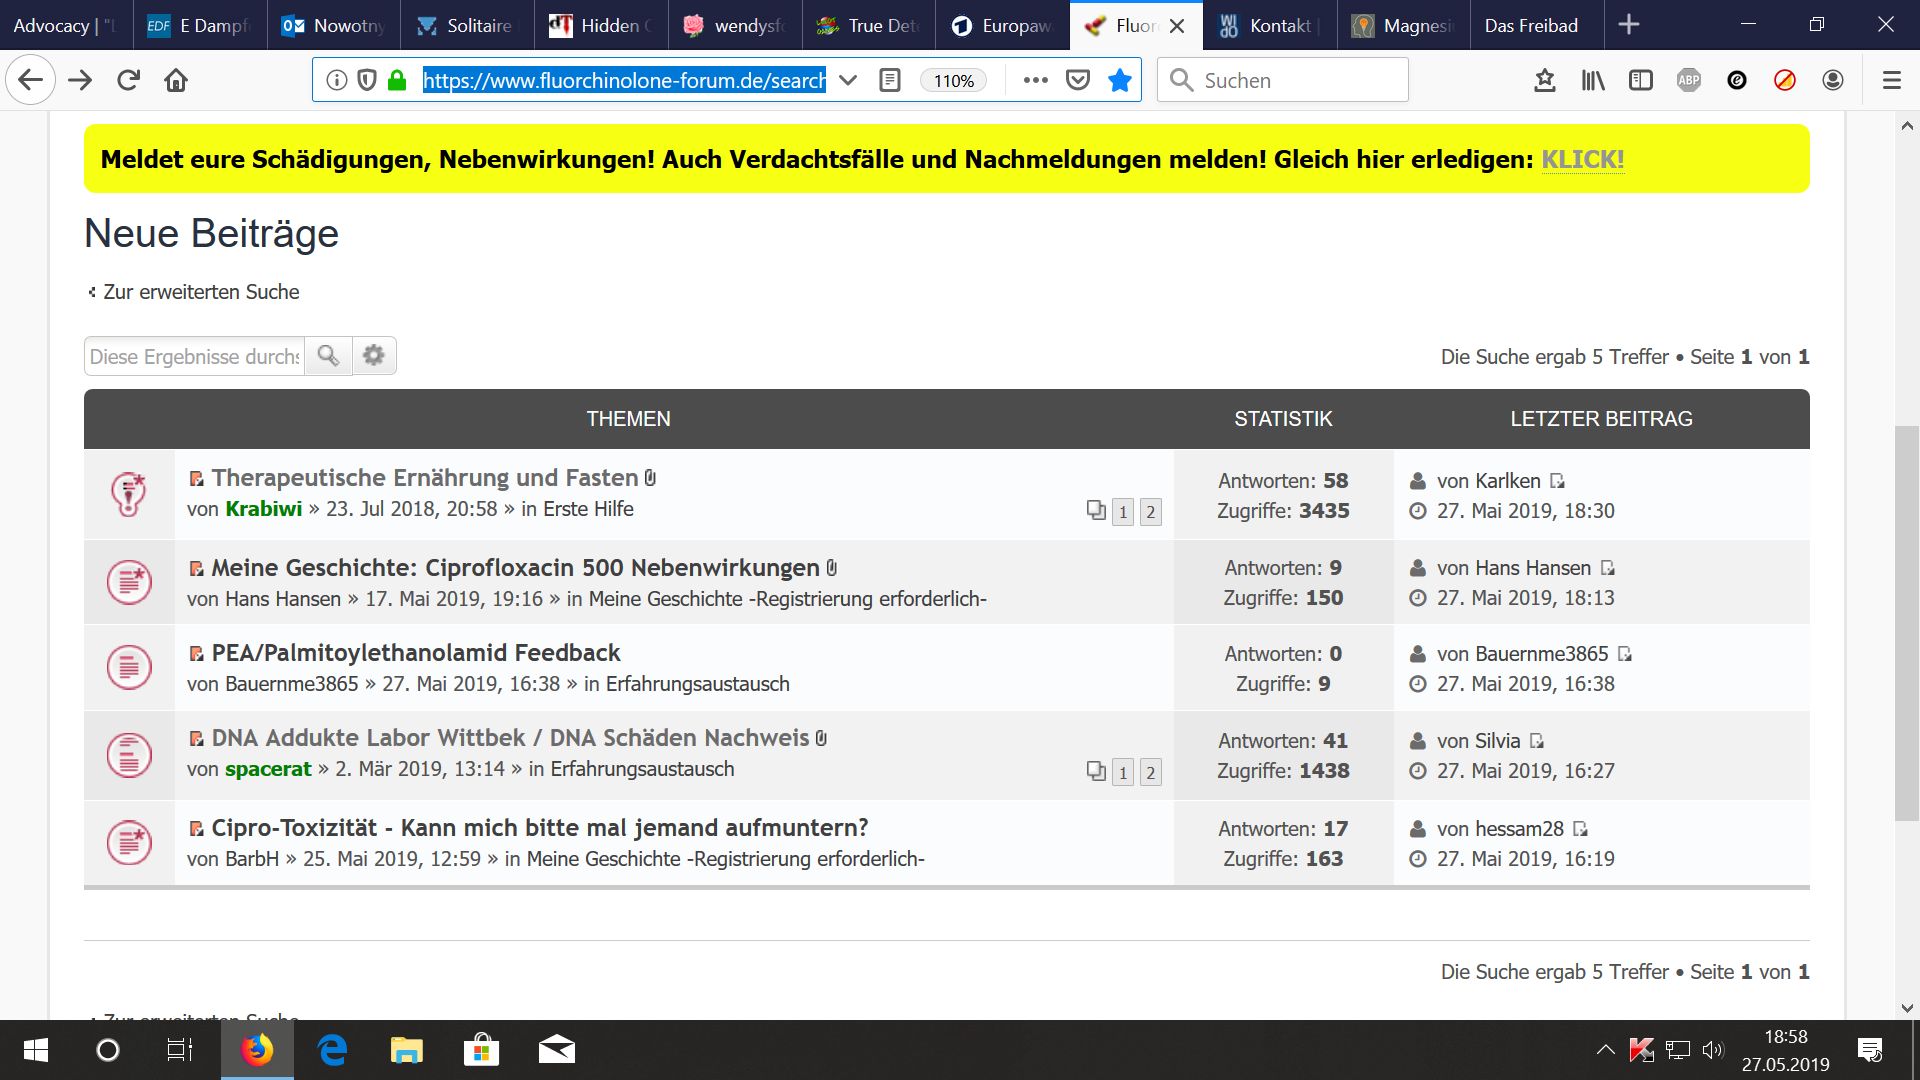1920x1080 pixels.
Task: Open advanced search gear settings
Action: coord(374,356)
